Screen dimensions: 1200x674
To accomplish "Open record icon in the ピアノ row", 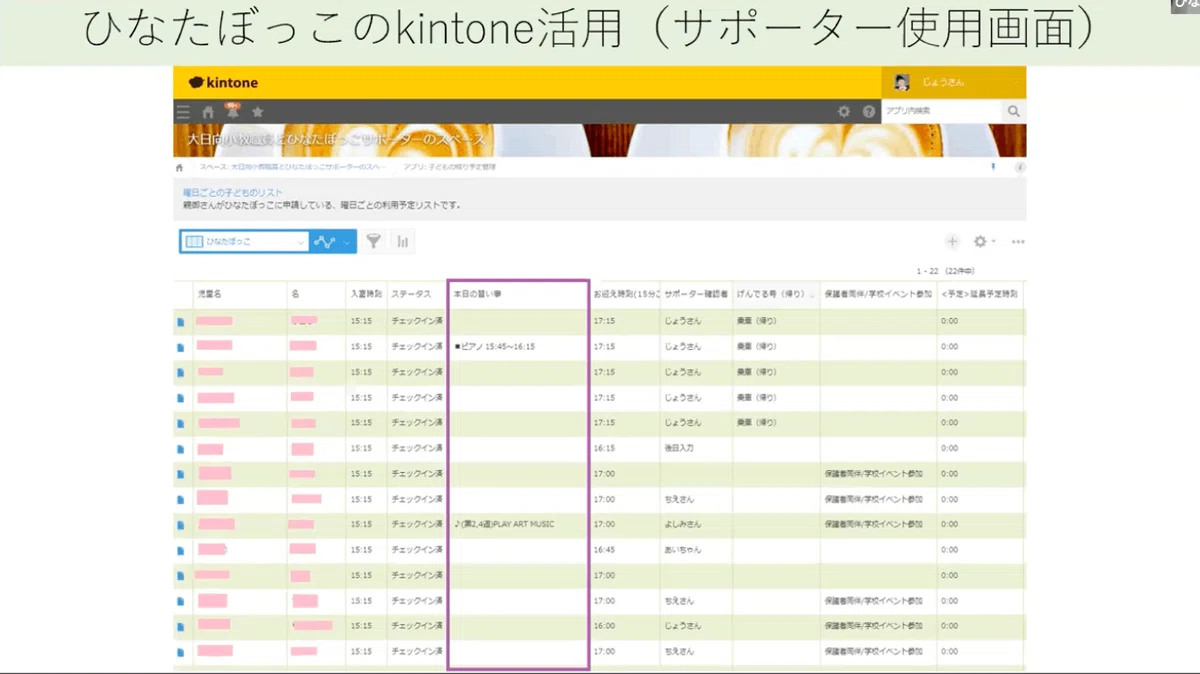I will pos(181,346).
